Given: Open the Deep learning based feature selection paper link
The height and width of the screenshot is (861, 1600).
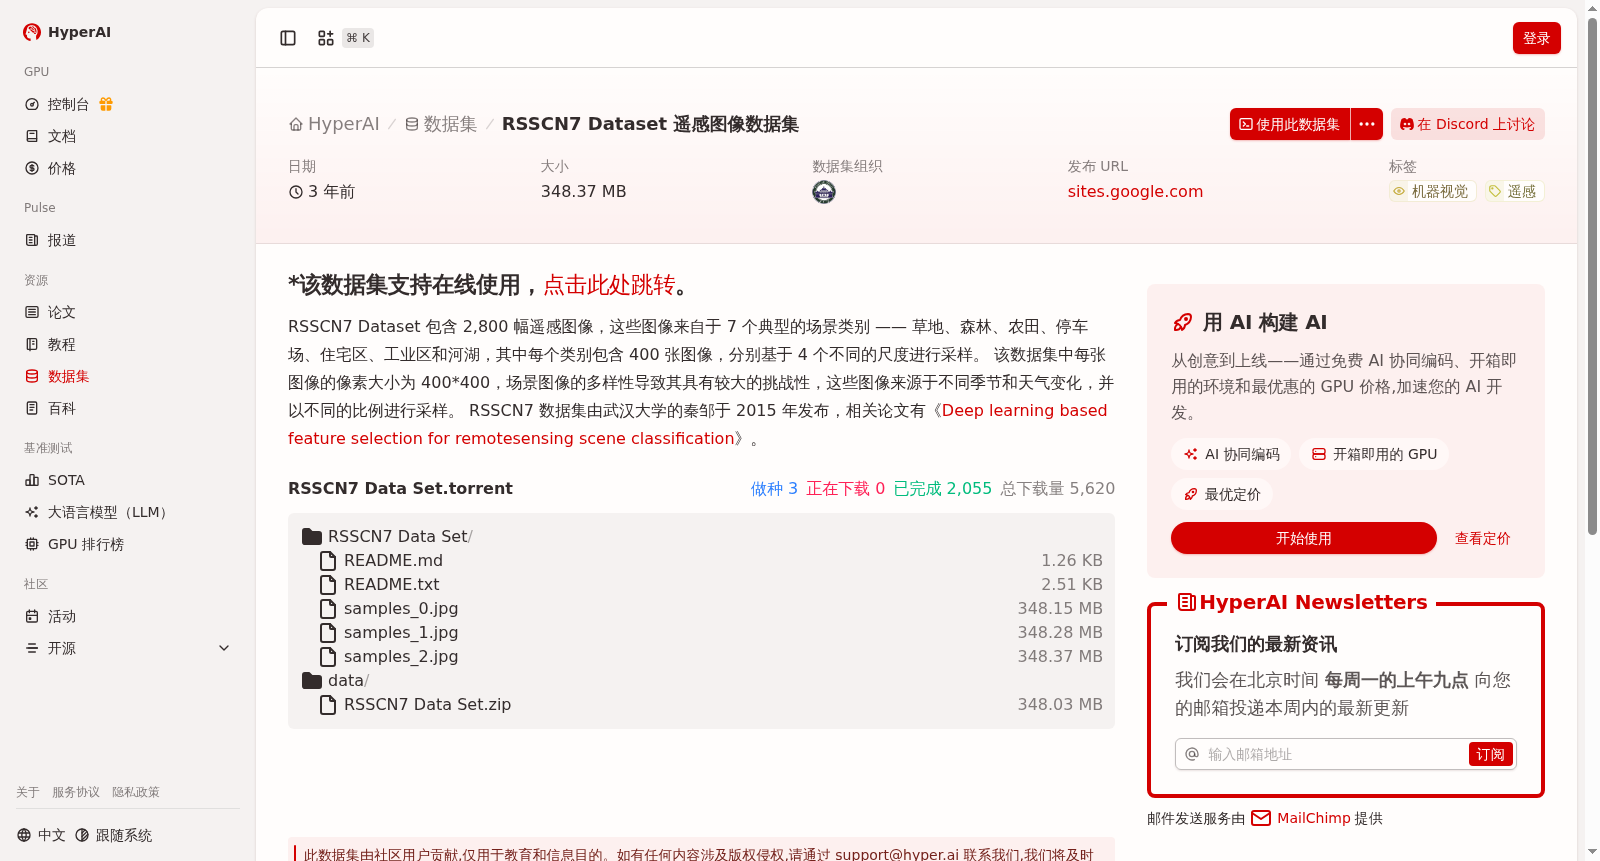Looking at the screenshot, I should coord(698,424).
